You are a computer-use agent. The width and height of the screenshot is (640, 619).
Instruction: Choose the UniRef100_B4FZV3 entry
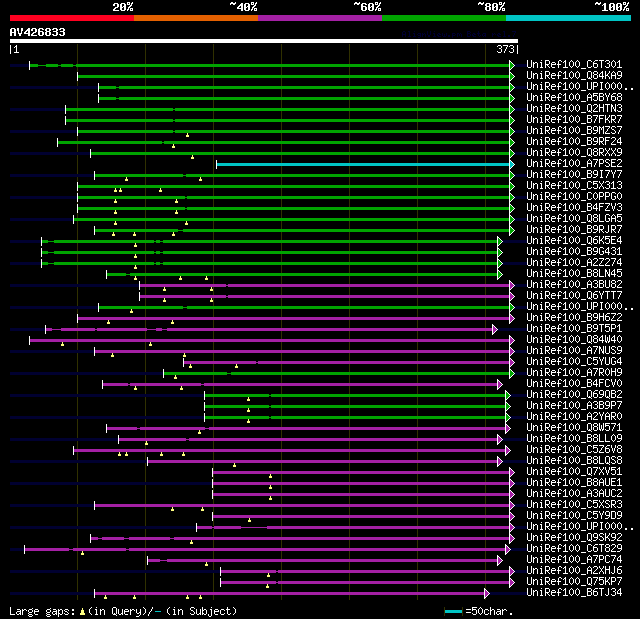pos(574,208)
